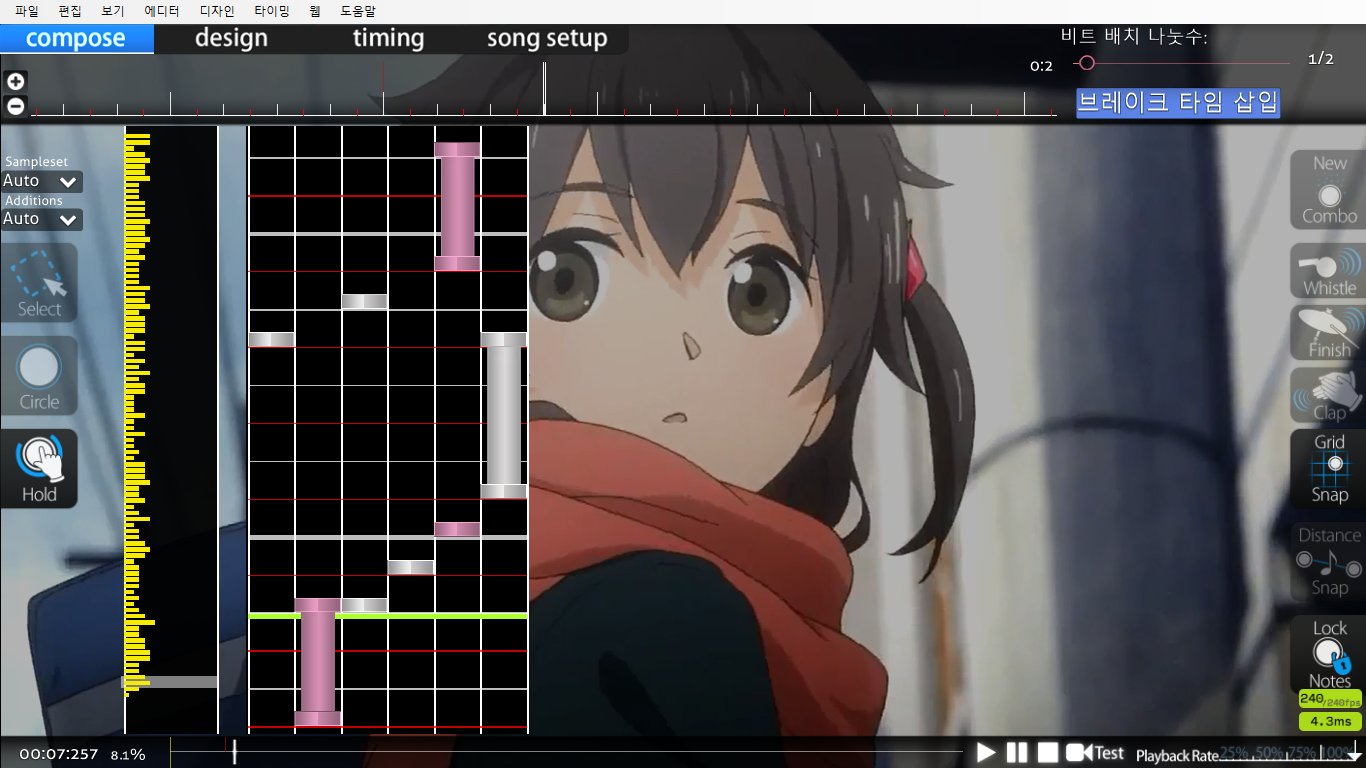Open the 편집 menu
Viewport: 1366px width, 768px height.
click(70, 11)
